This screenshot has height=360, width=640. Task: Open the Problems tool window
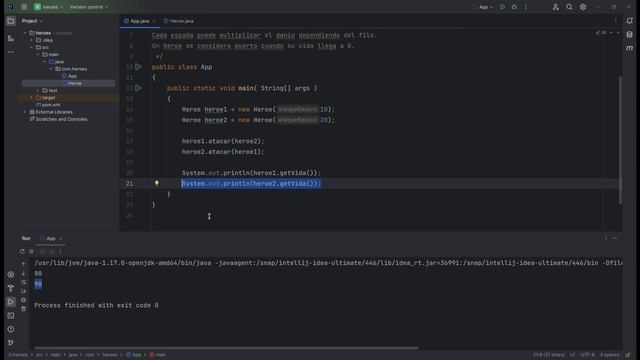(11, 329)
